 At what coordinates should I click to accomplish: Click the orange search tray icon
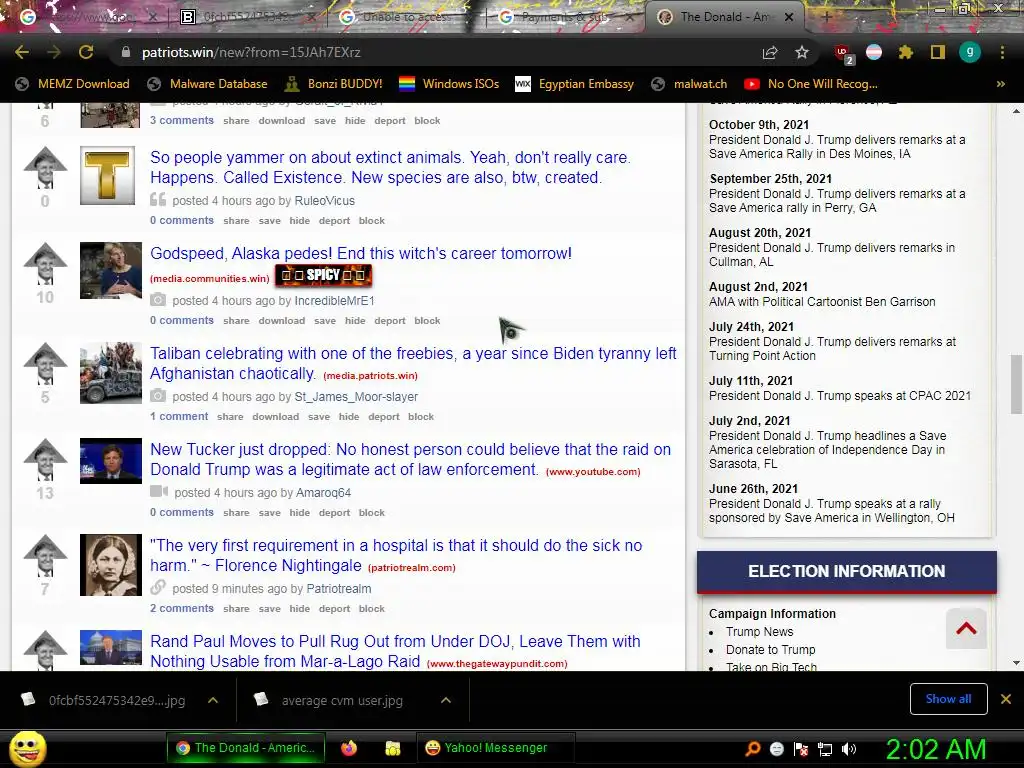tap(752, 748)
